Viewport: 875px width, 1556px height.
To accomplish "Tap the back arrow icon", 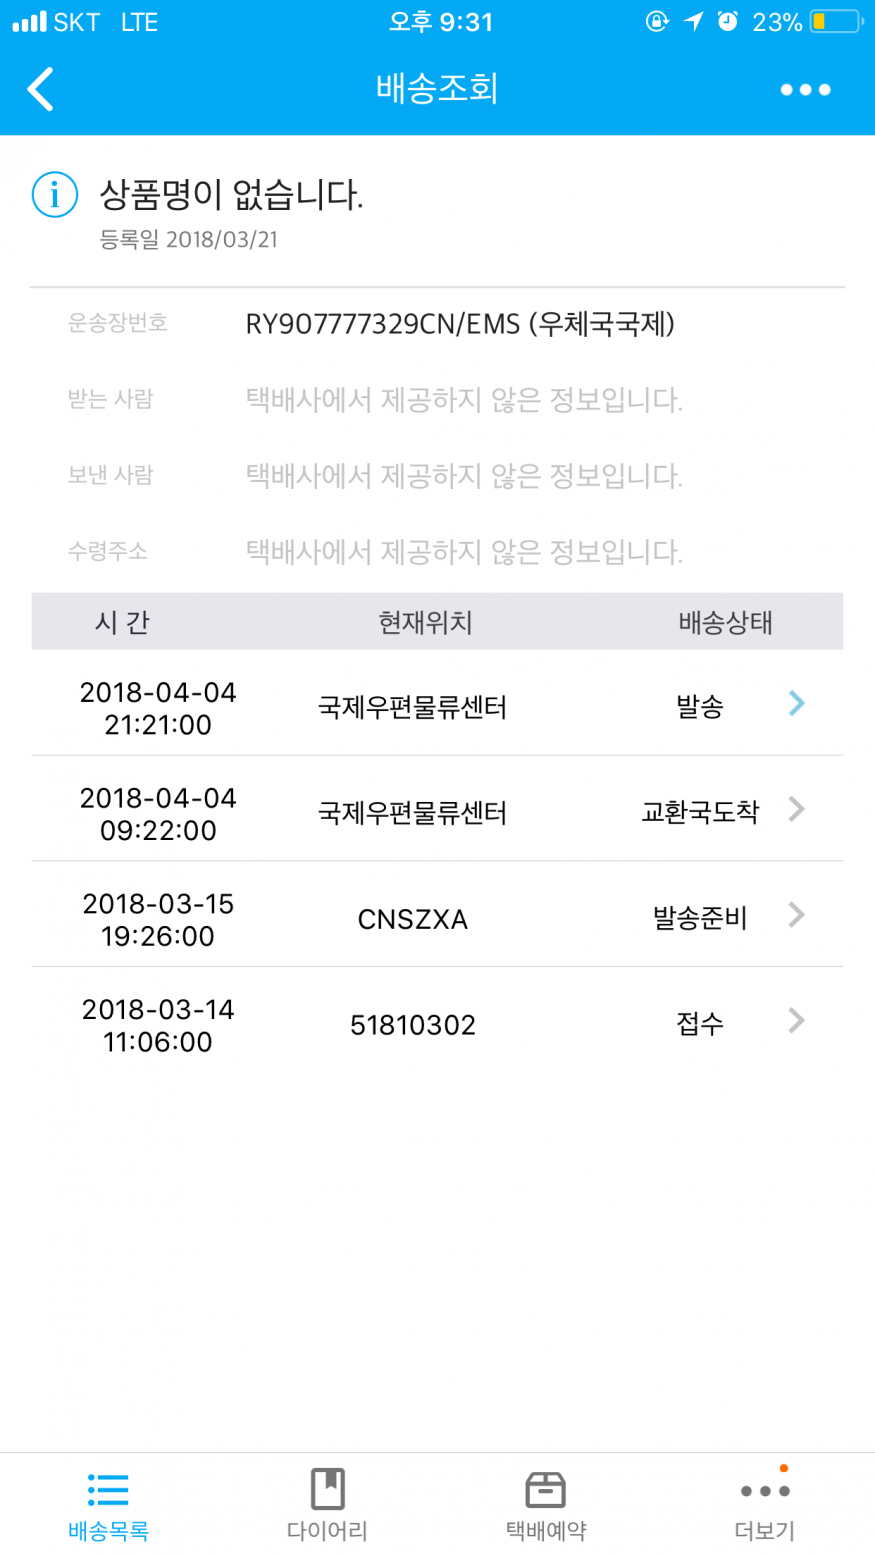I will click(41, 89).
